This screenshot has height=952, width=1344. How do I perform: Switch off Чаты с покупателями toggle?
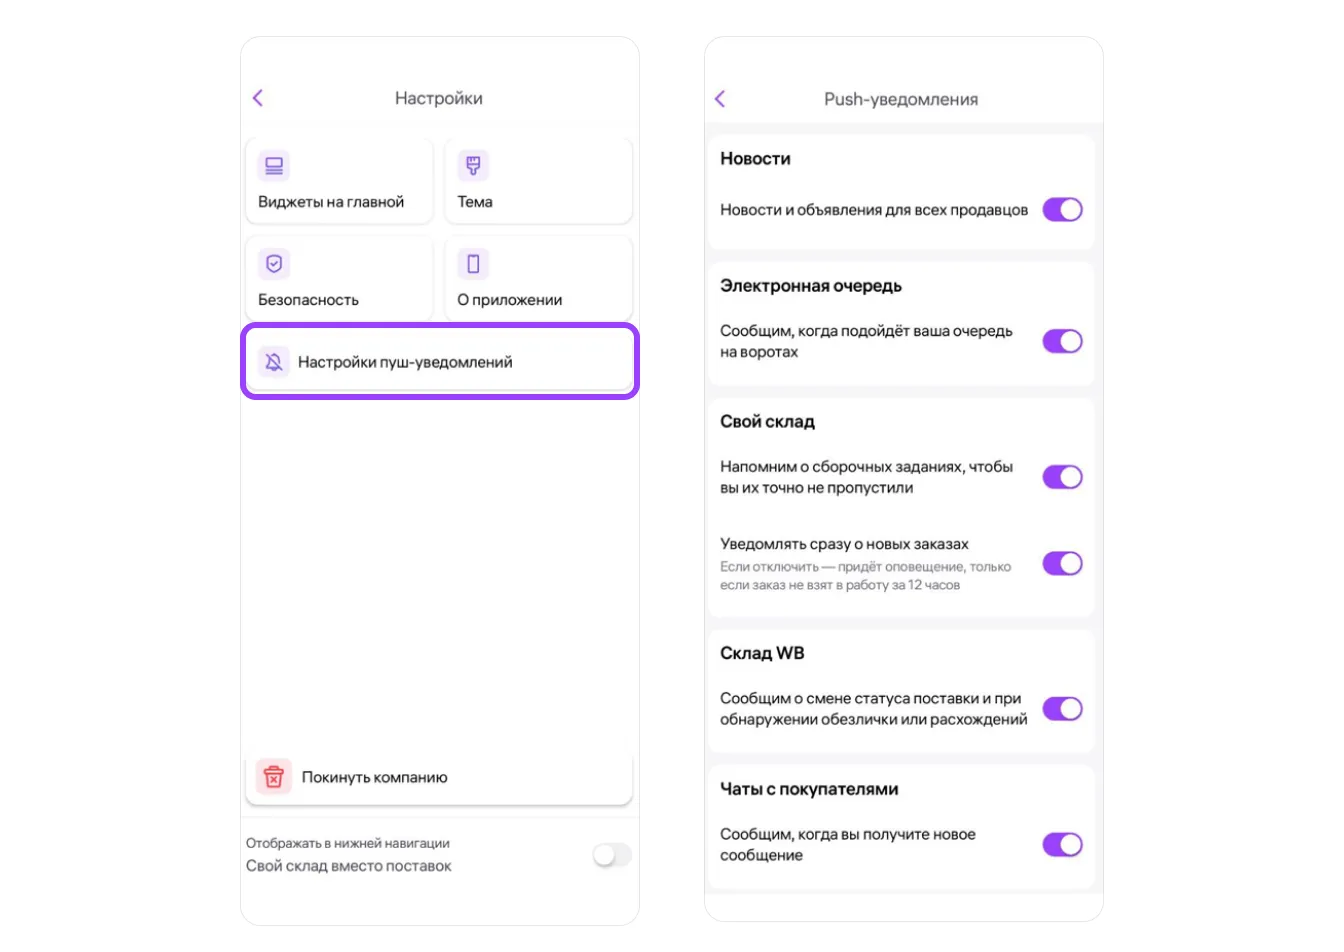coord(1062,845)
